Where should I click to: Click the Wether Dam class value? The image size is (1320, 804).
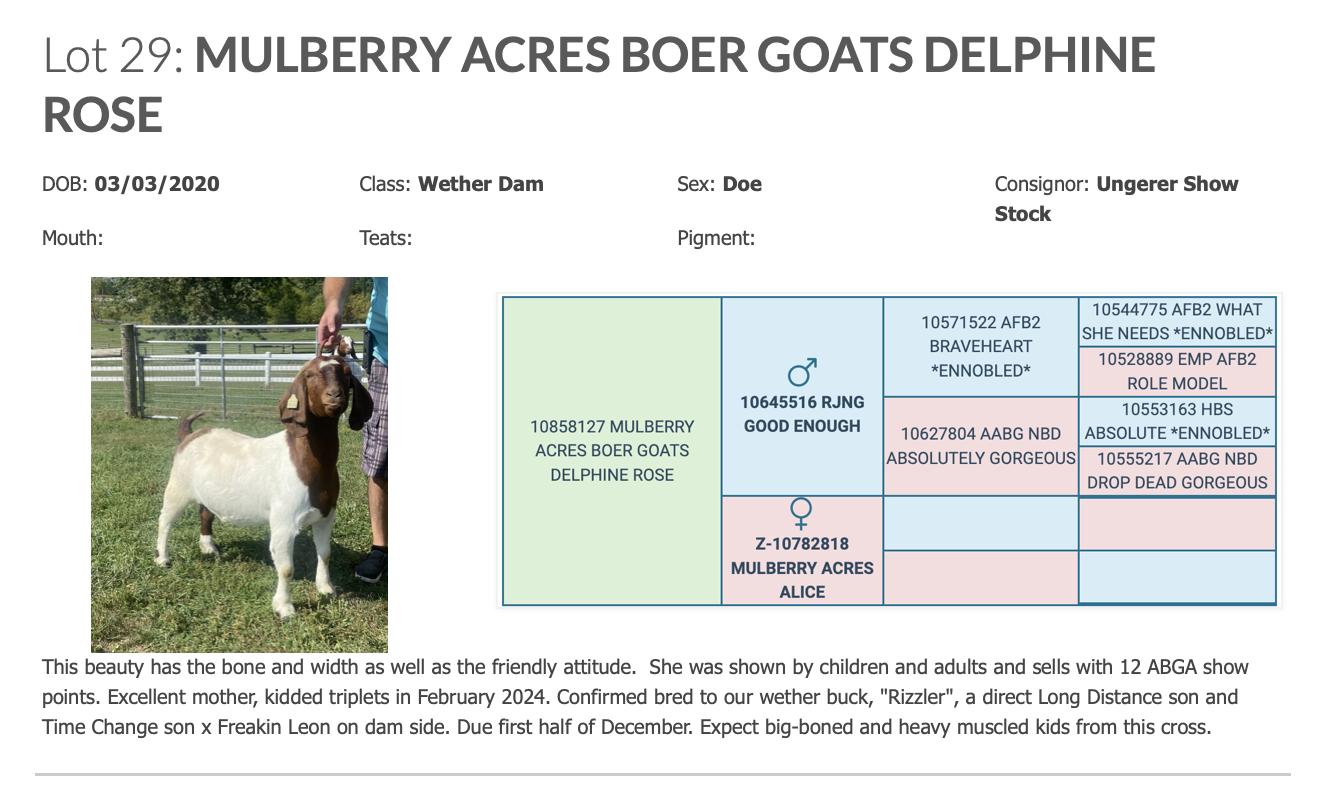[481, 184]
